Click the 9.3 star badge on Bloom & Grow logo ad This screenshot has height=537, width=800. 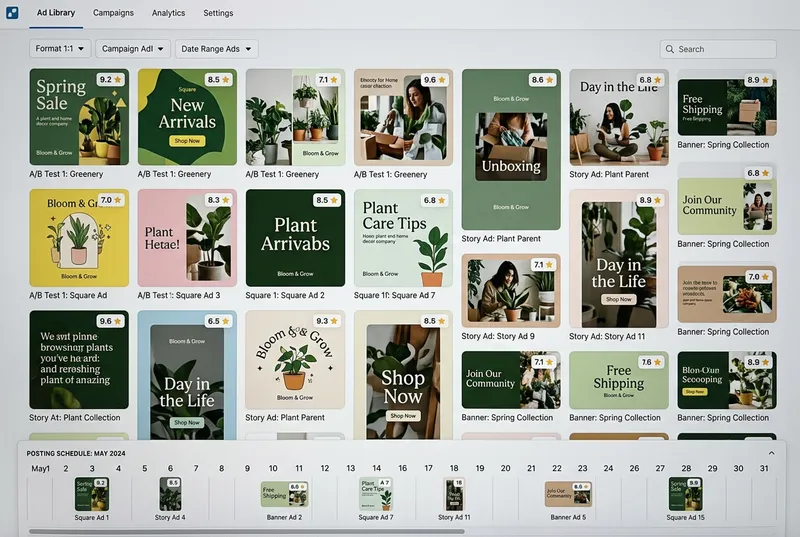pos(327,321)
